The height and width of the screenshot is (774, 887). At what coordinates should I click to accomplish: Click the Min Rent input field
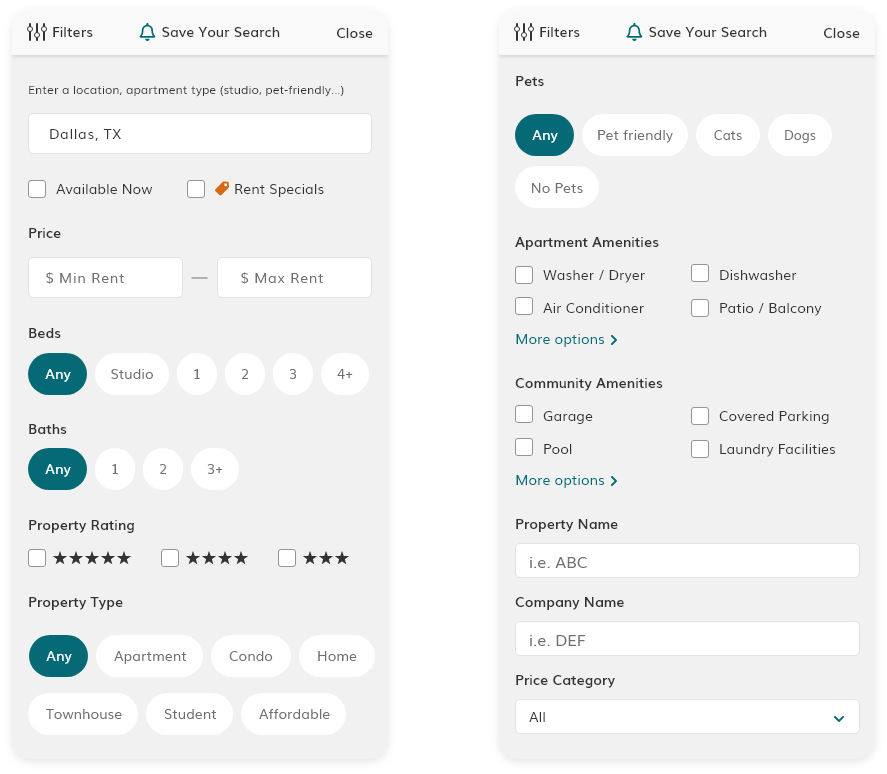tap(106, 278)
